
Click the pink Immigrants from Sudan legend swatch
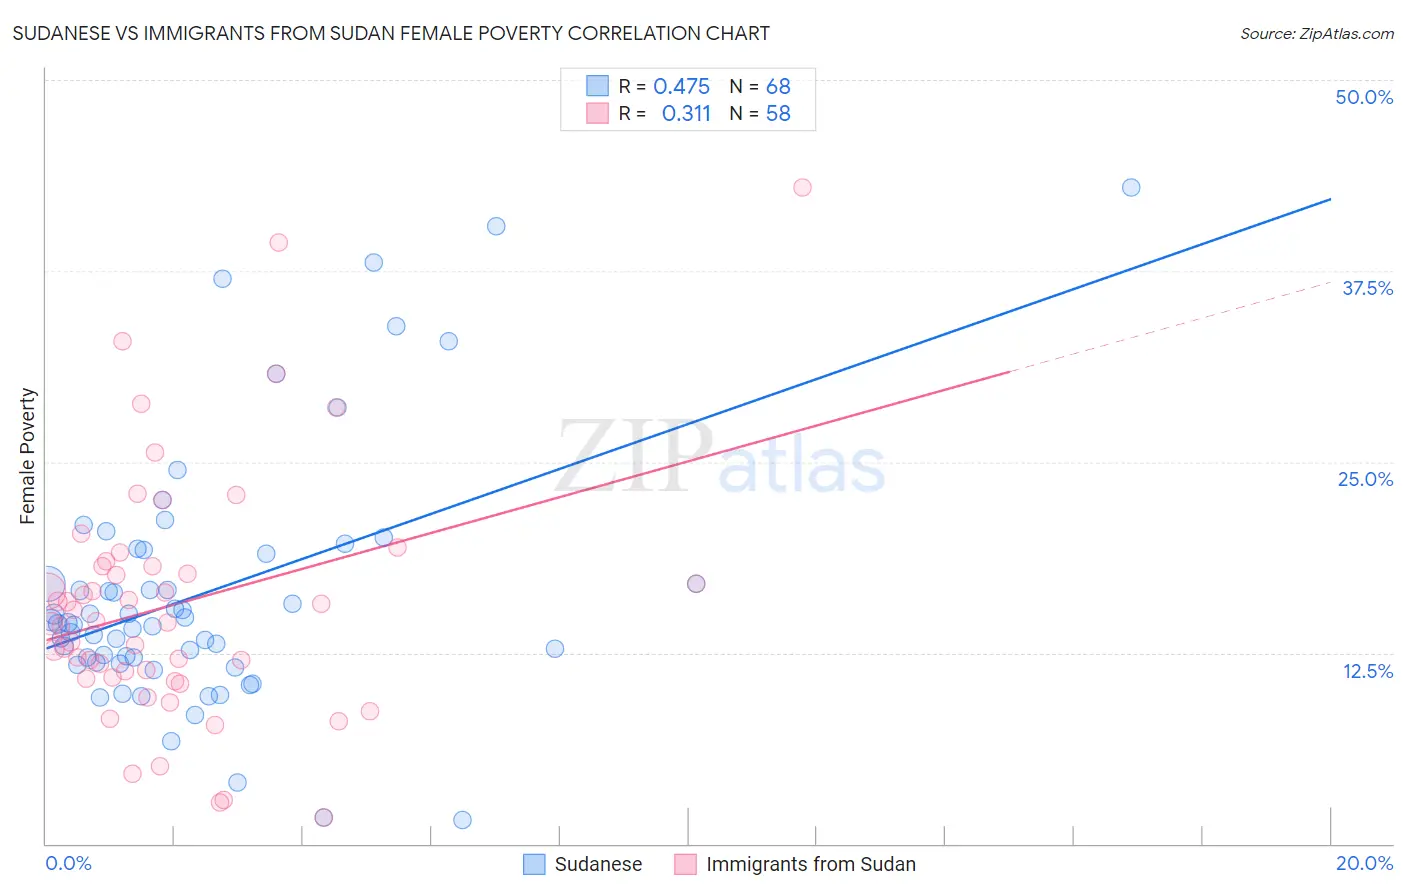[x=685, y=864]
